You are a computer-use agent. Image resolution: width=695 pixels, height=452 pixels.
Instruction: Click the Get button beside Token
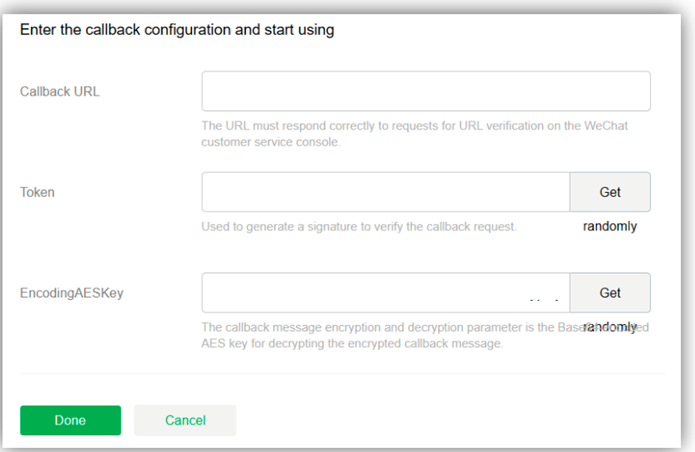point(610,192)
